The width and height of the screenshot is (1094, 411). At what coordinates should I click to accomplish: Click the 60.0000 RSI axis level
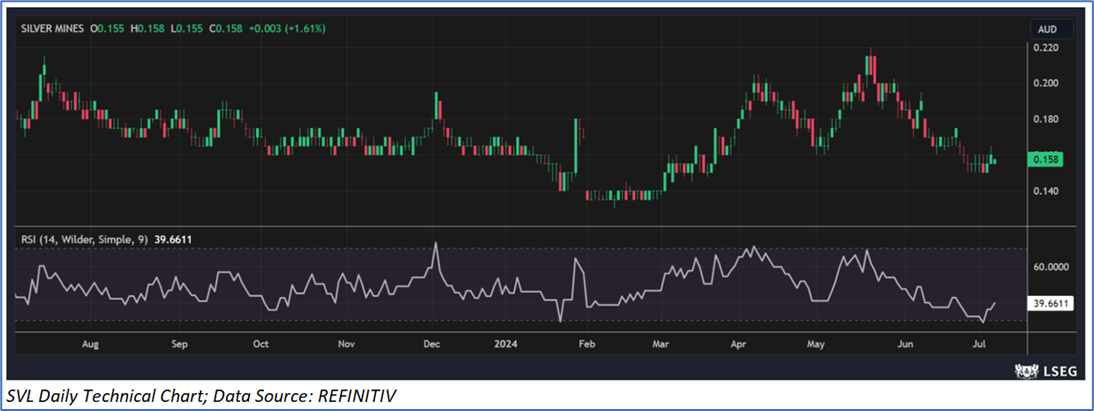coord(1050,267)
